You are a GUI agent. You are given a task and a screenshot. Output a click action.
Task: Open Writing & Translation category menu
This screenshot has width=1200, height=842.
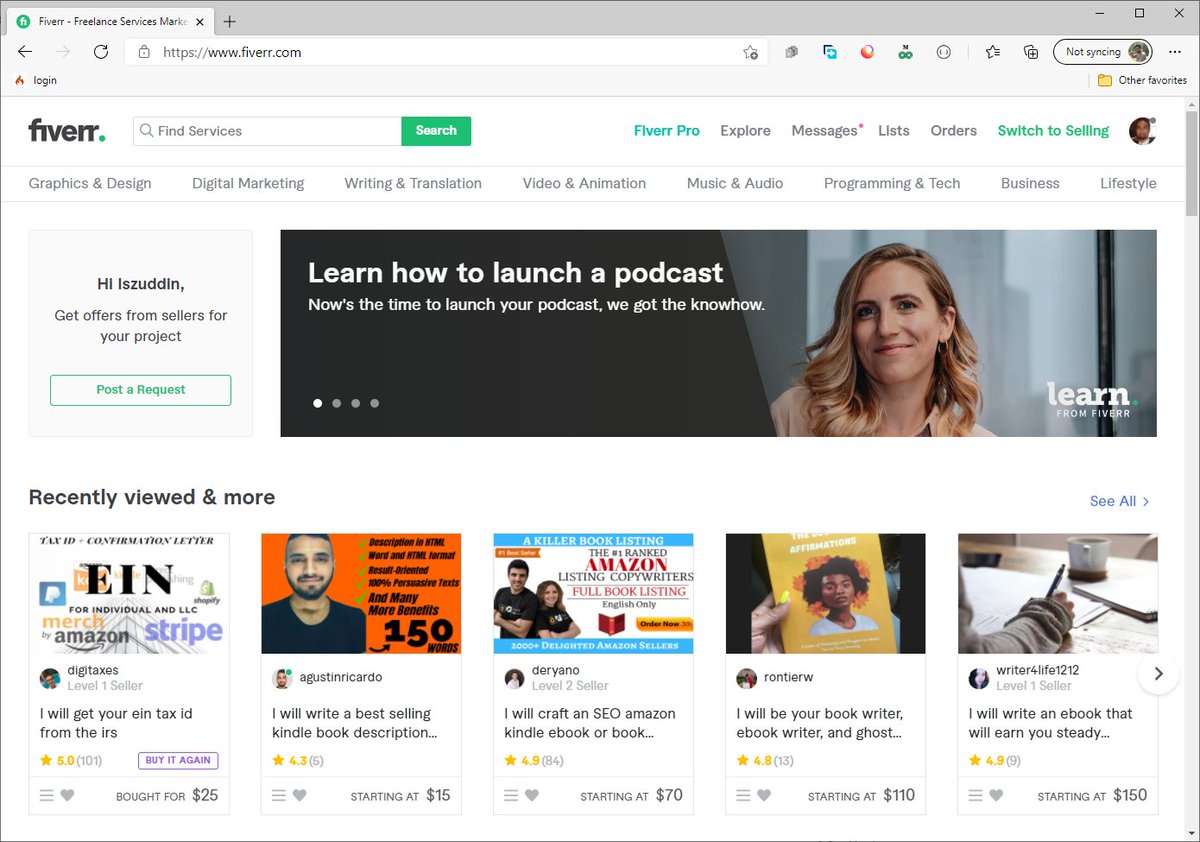coord(413,183)
